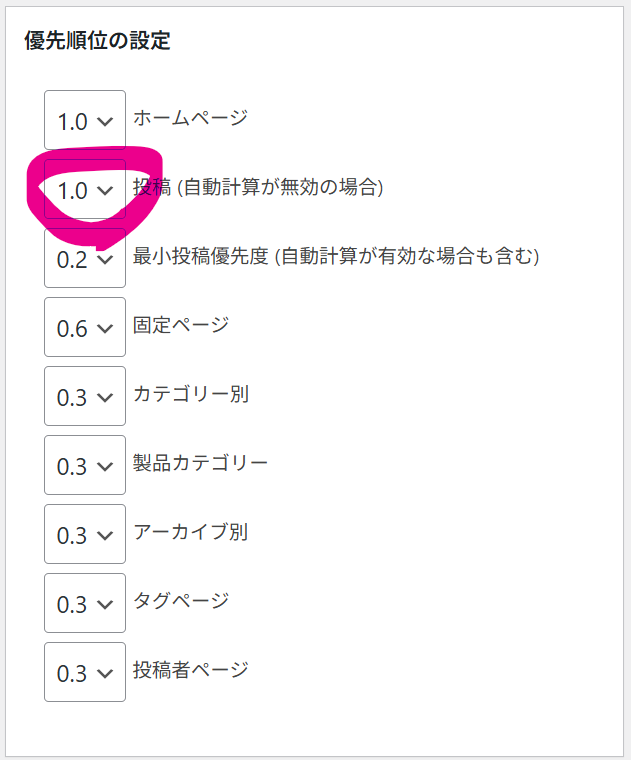Click the 優先順位の設定 section heading
631x760 pixels.
tap(97, 41)
